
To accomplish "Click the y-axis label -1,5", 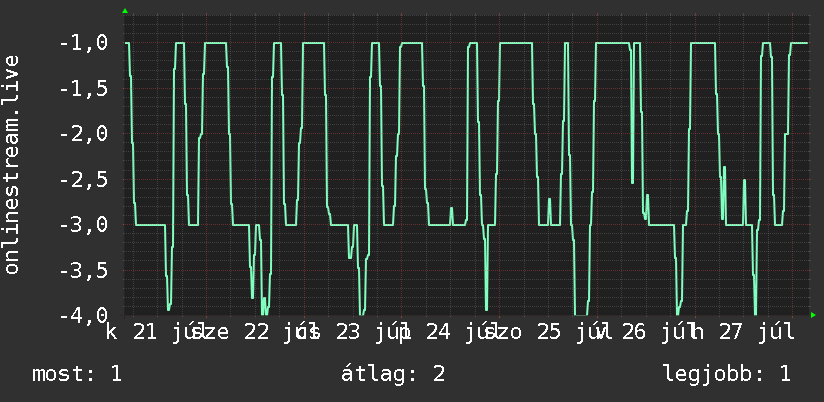I will pos(84,88).
